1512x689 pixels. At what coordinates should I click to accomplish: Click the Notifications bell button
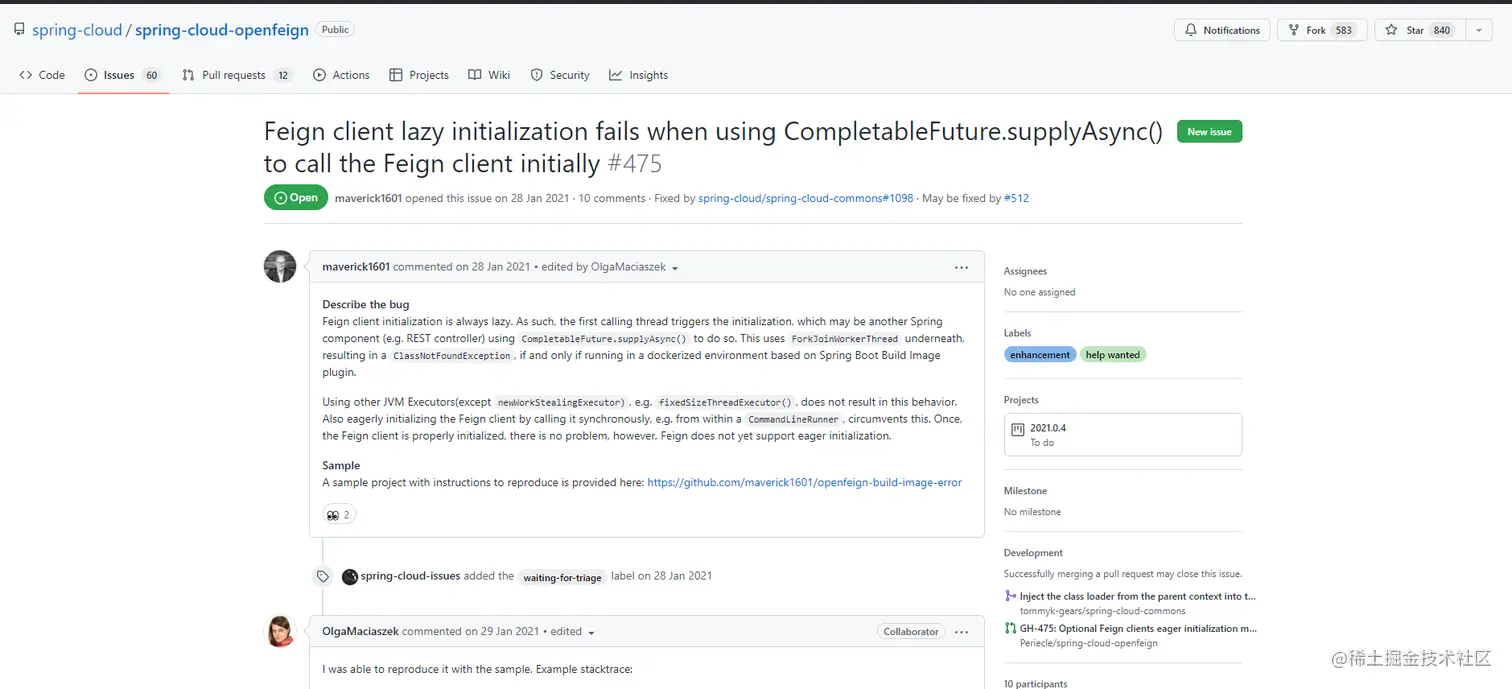[1222, 30]
